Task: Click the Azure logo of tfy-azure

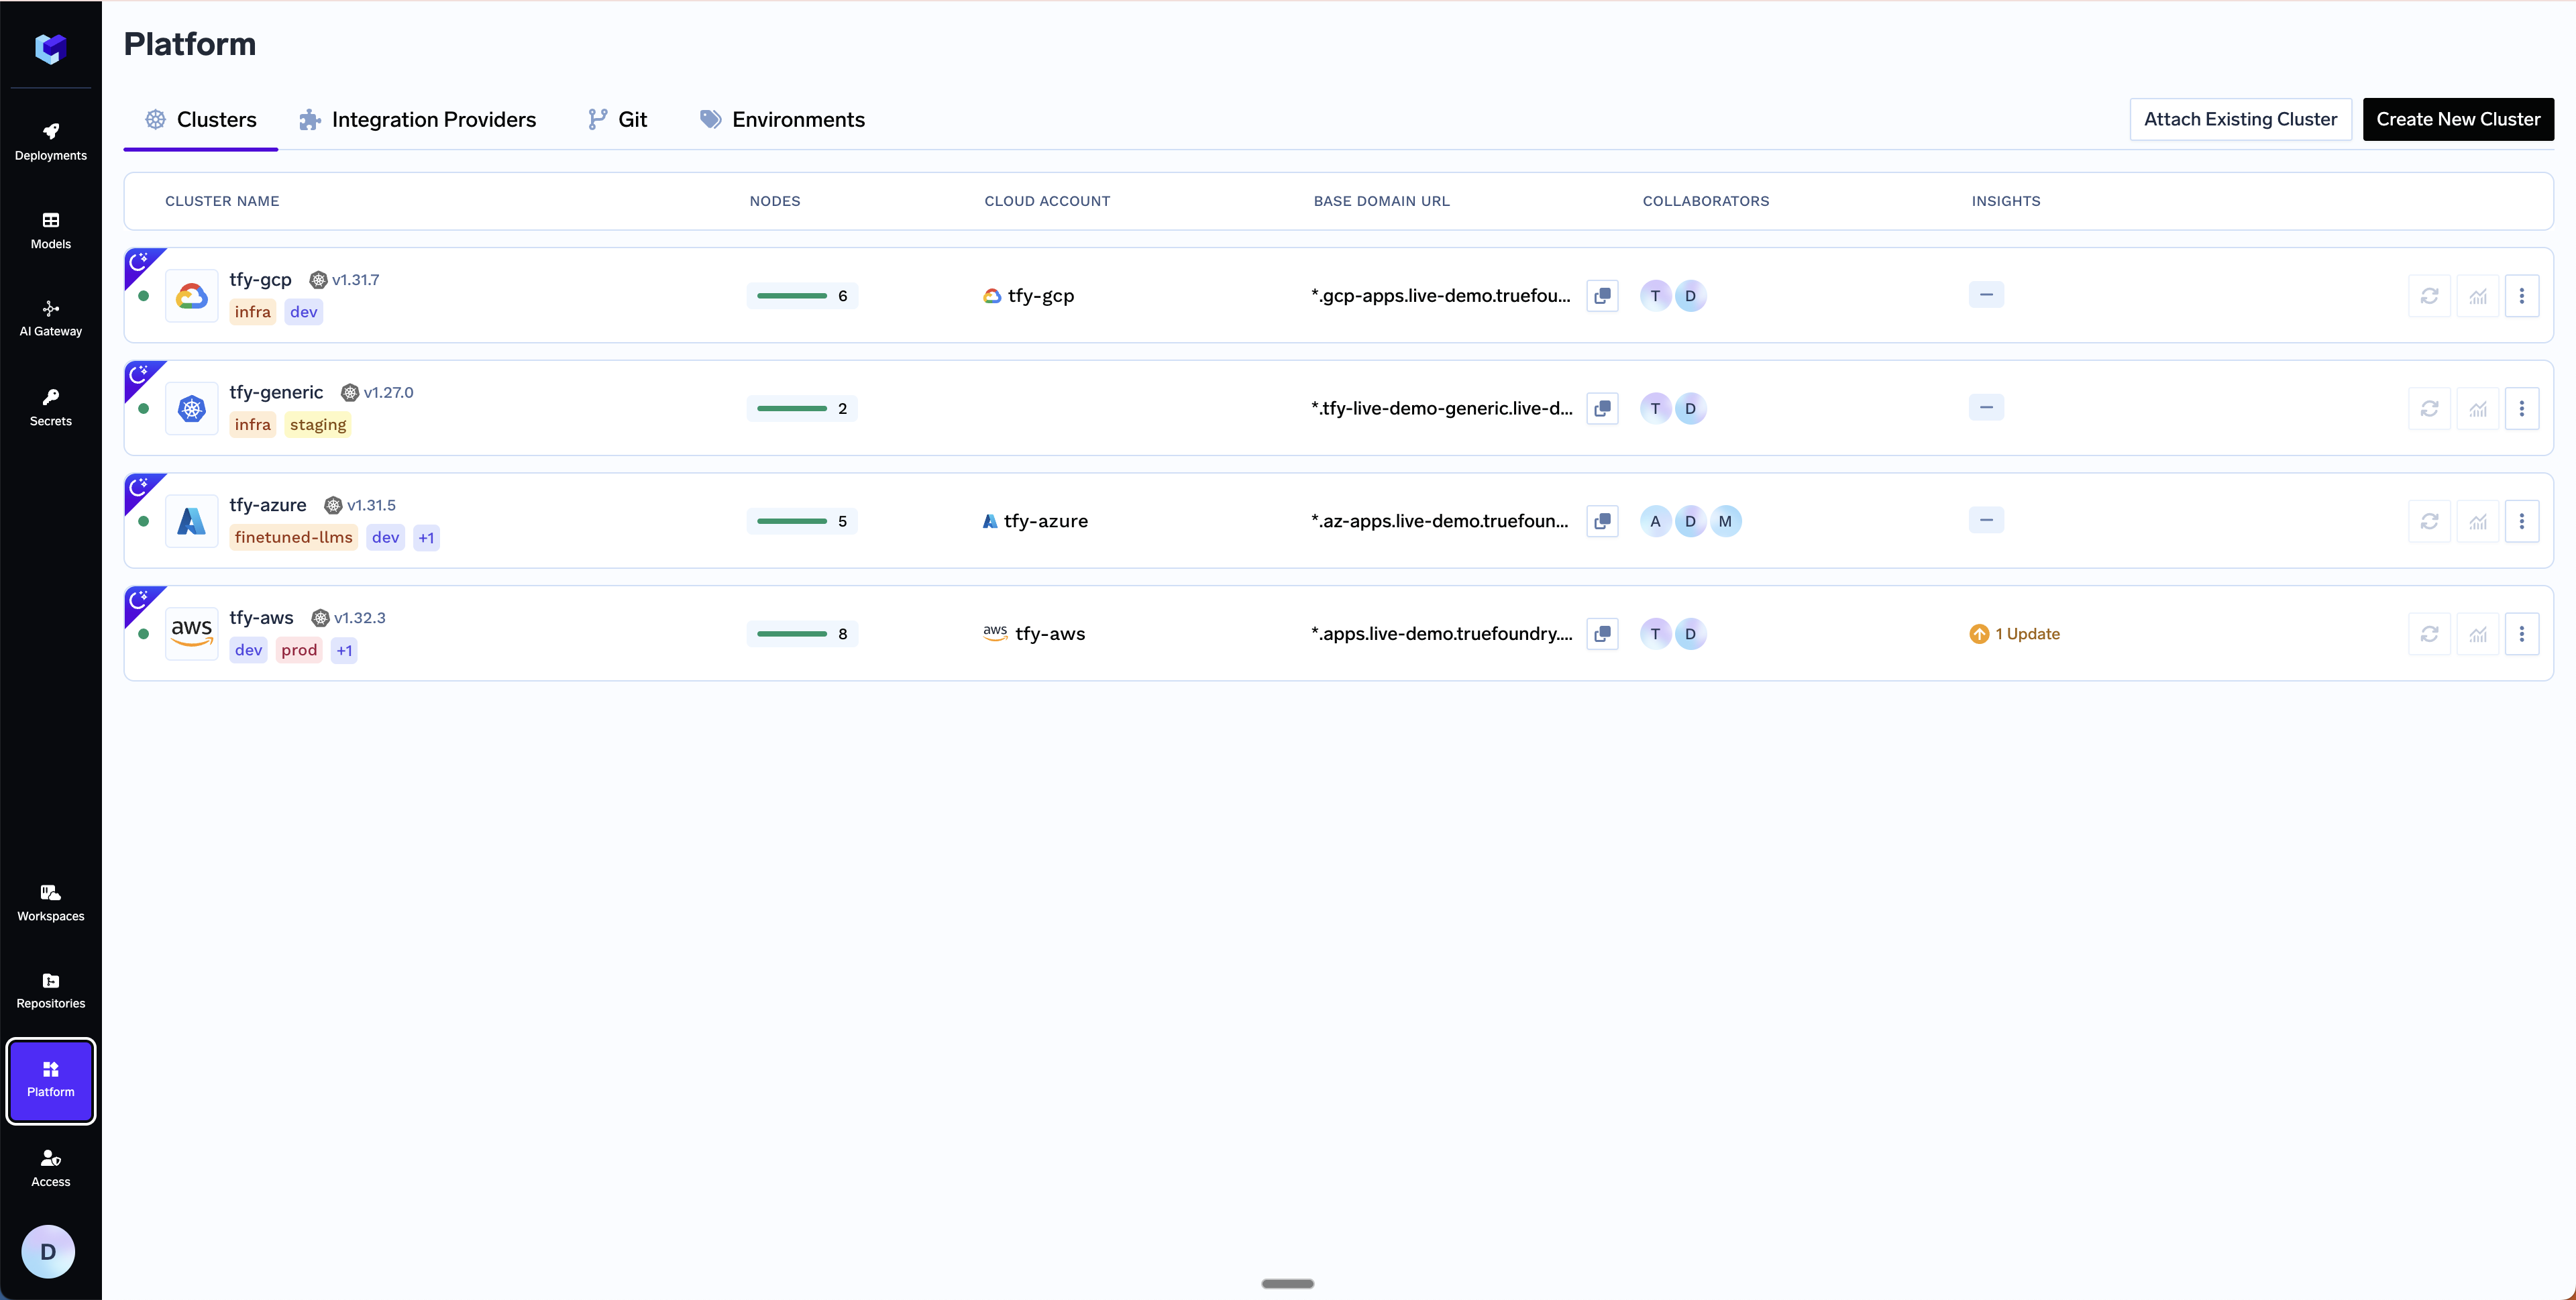Action: pyautogui.click(x=191, y=521)
